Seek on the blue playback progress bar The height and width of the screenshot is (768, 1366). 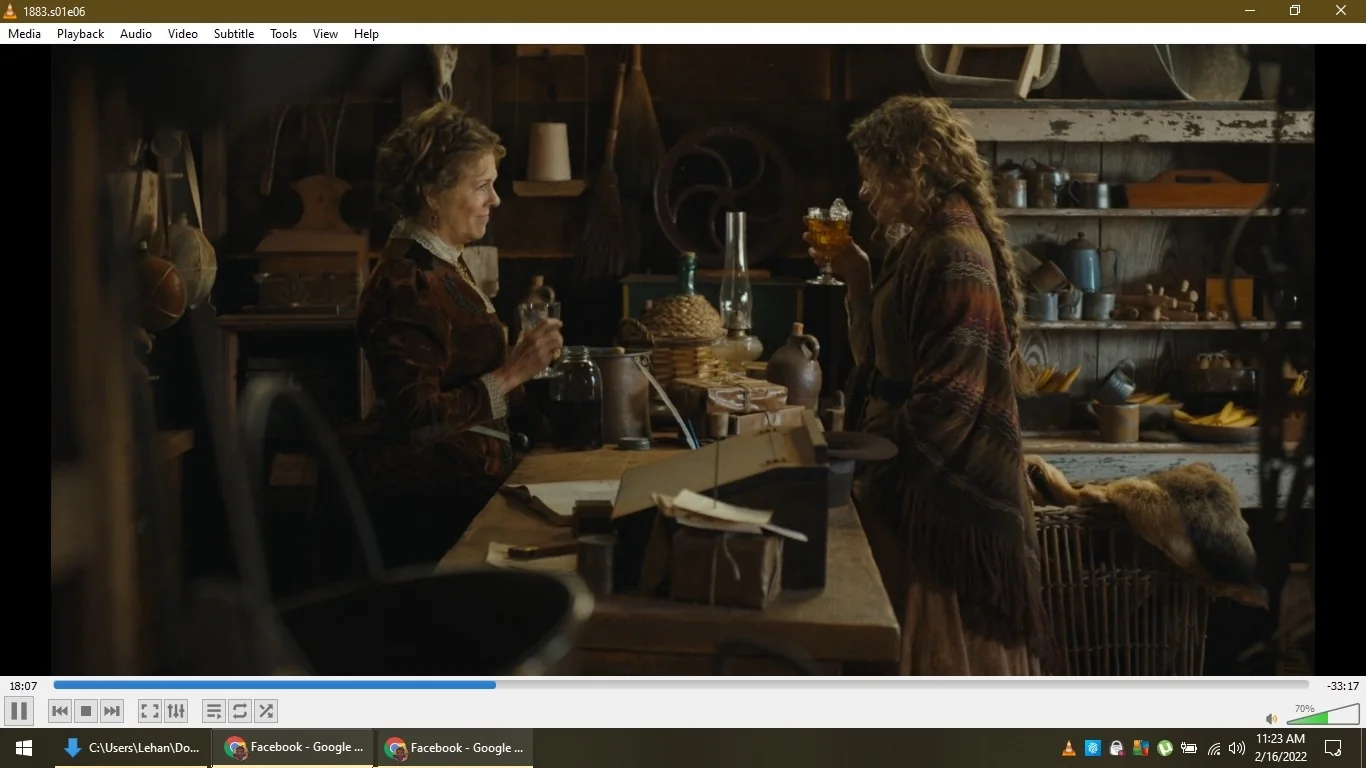tap(680, 685)
